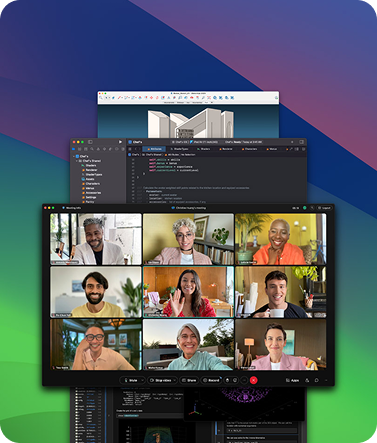Toggle Stop video in the meeting

coord(160,380)
